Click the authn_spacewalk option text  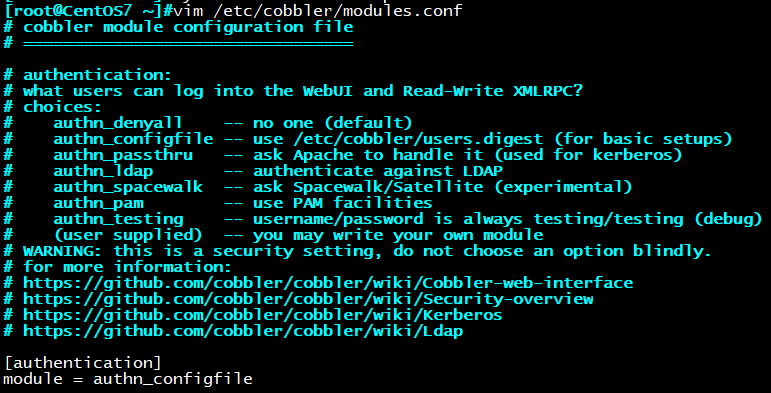point(128,187)
